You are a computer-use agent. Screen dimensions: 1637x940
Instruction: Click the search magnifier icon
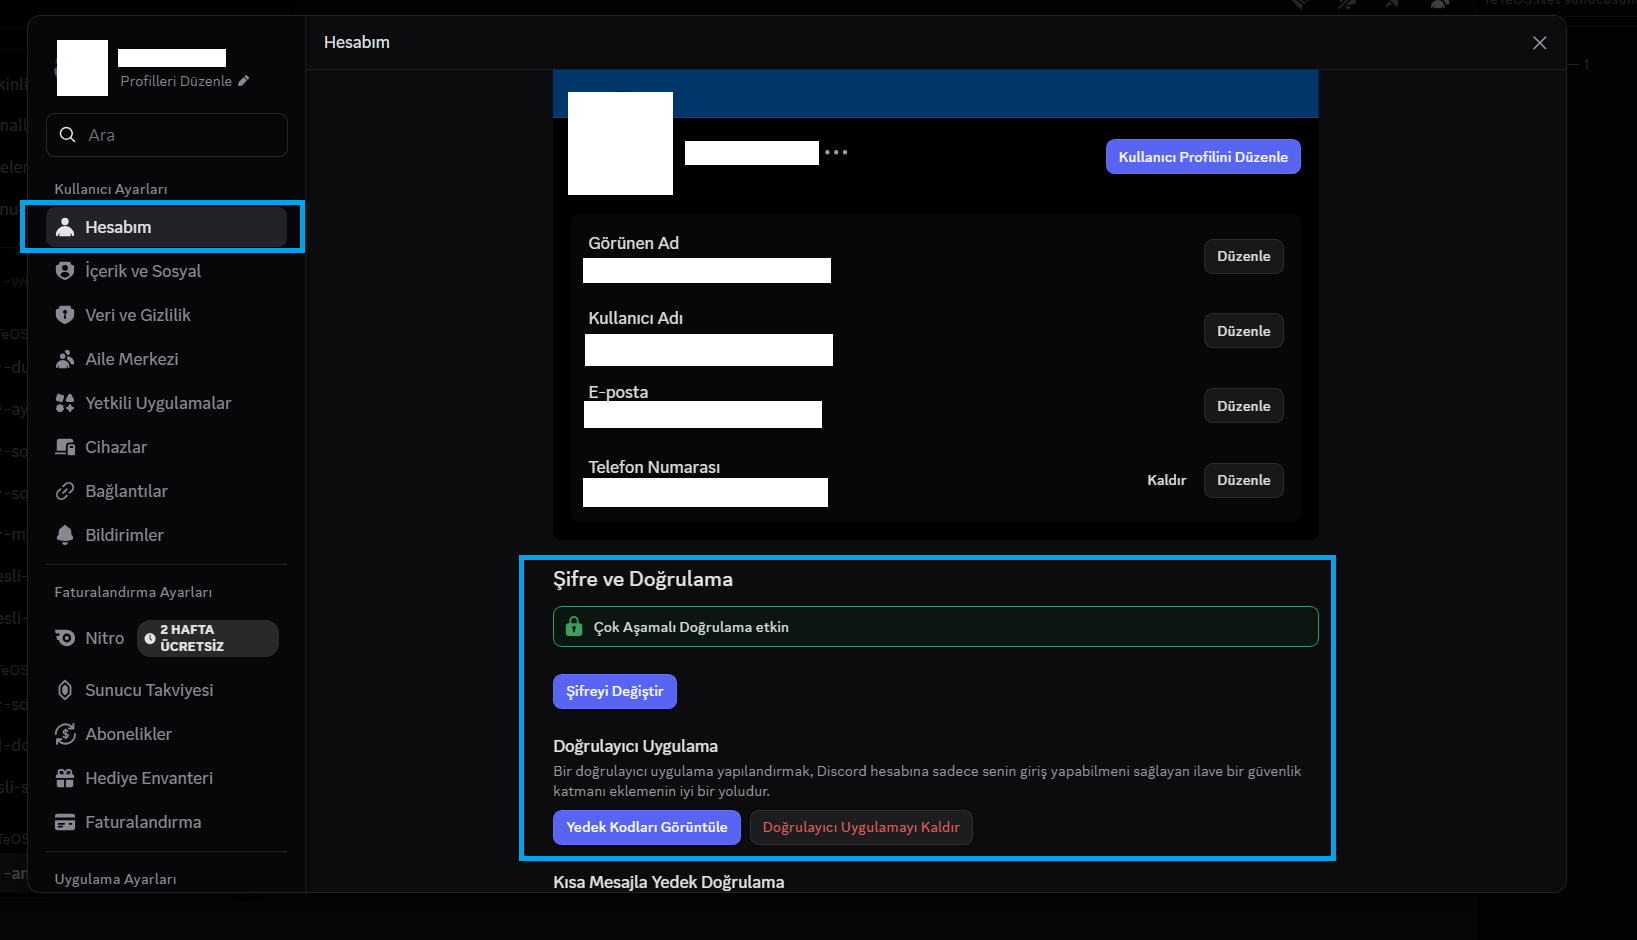pos(68,135)
